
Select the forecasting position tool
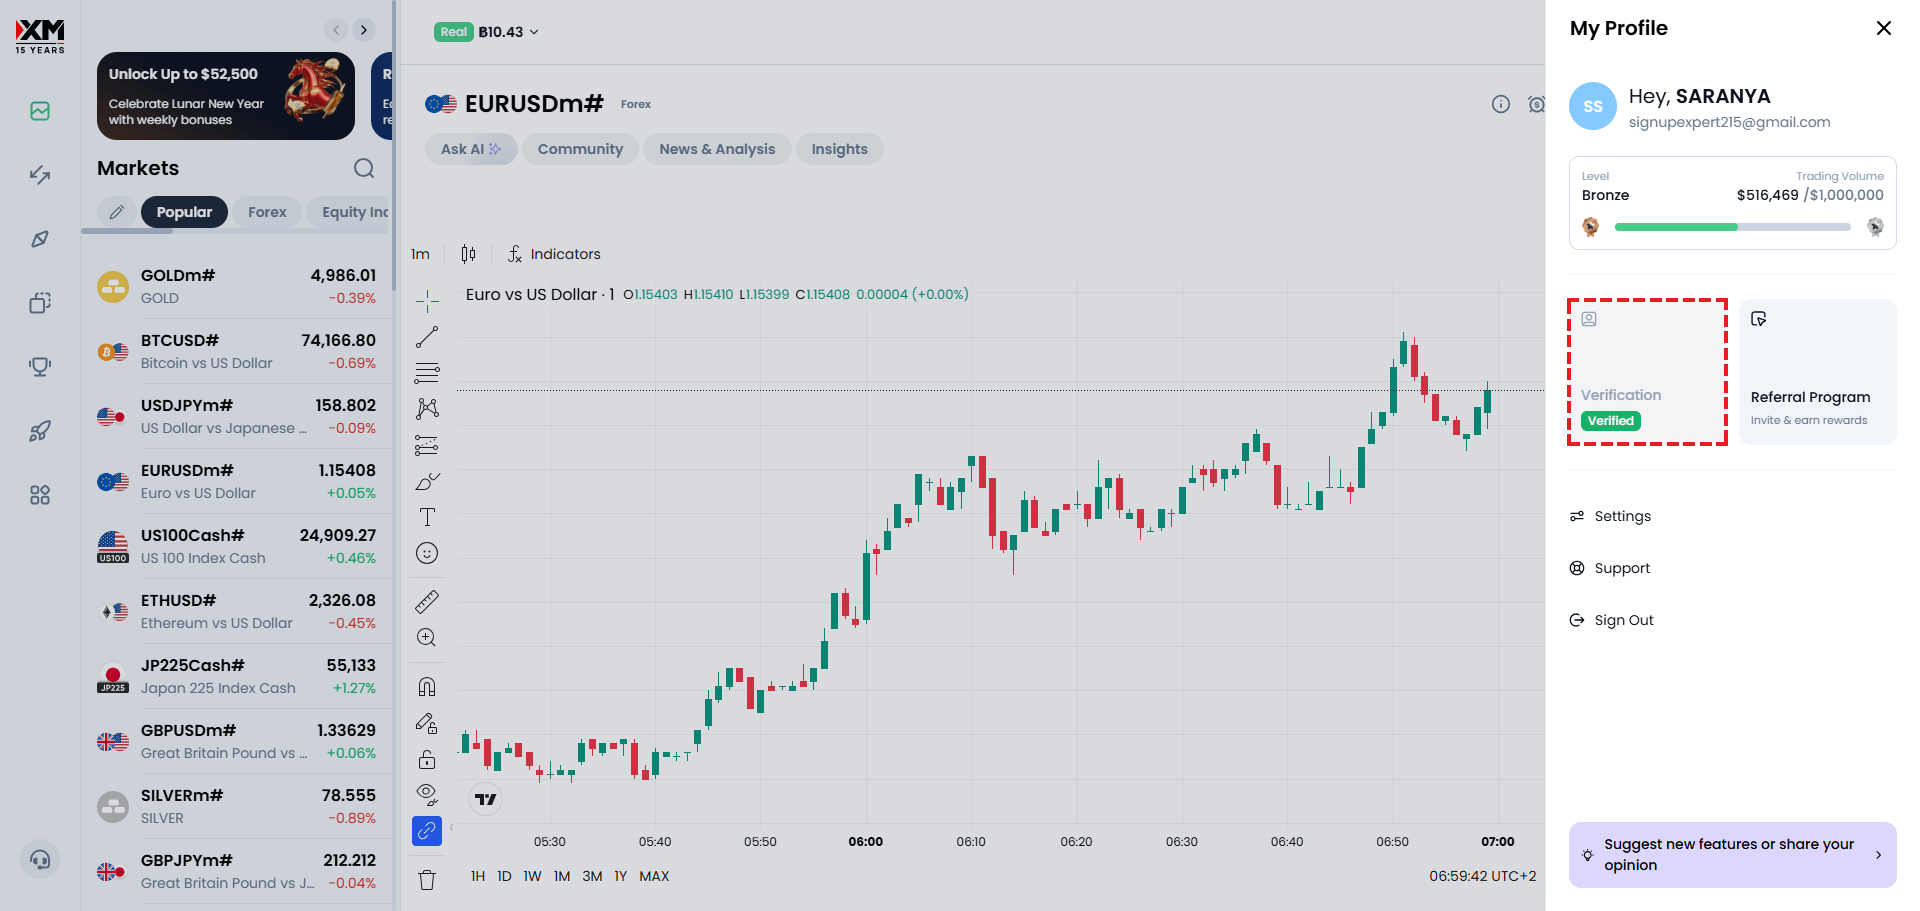point(427,445)
